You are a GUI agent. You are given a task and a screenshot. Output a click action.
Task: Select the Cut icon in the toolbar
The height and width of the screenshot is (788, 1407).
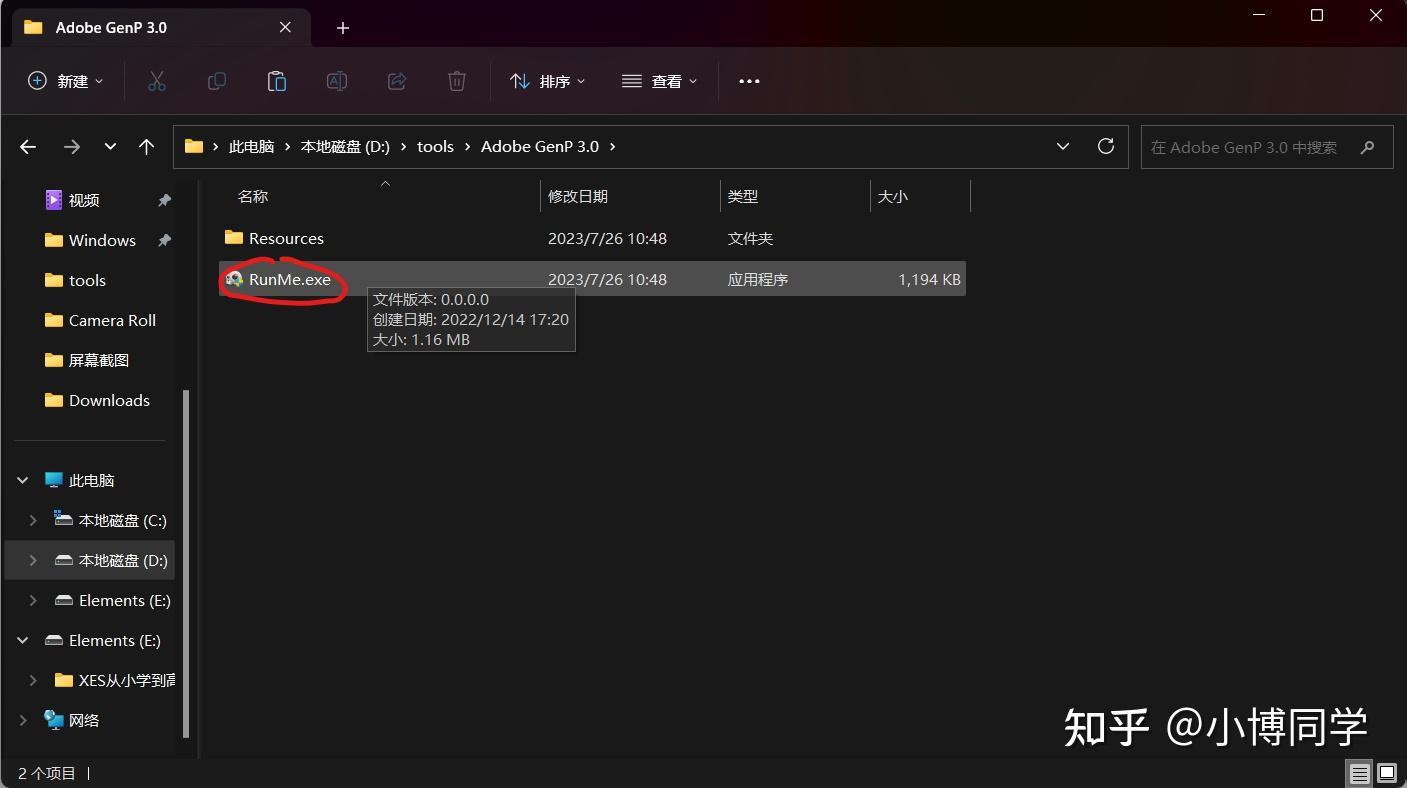(156, 81)
